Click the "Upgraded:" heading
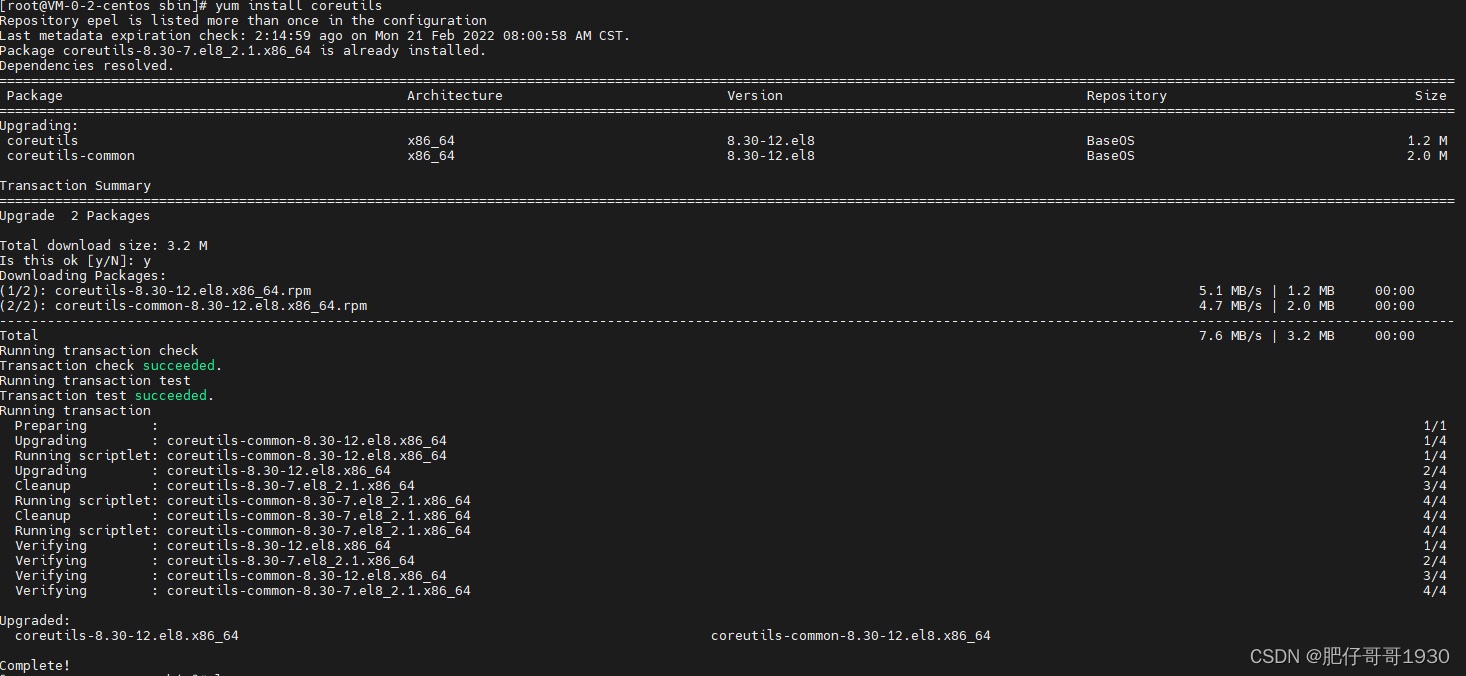The image size is (1466, 676). (x=35, y=621)
